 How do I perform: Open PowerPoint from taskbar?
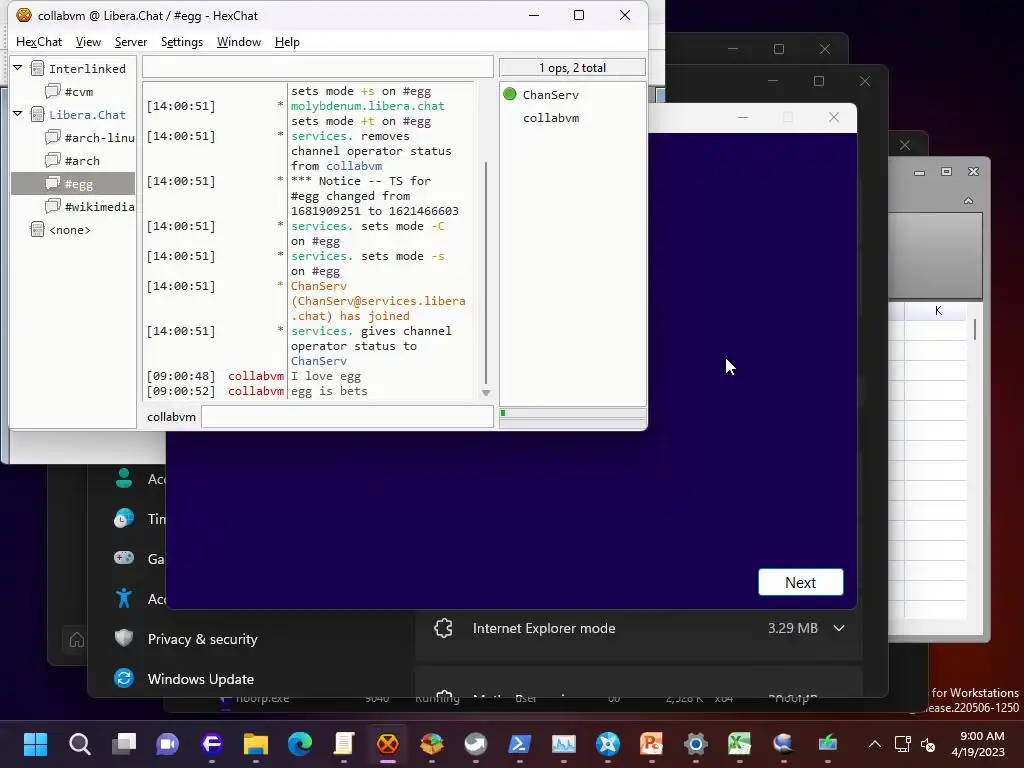pos(651,744)
